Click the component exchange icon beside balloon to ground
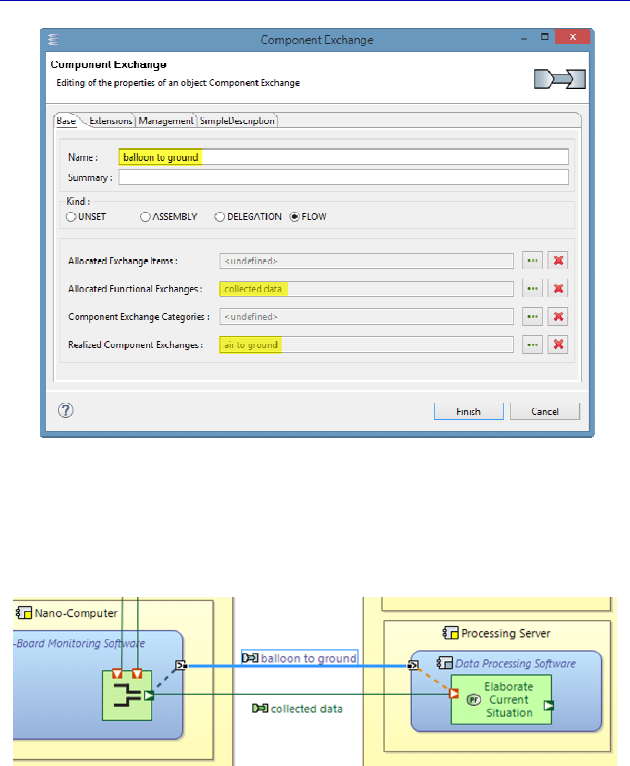Screen dimensions: 630x766 coord(250,658)
